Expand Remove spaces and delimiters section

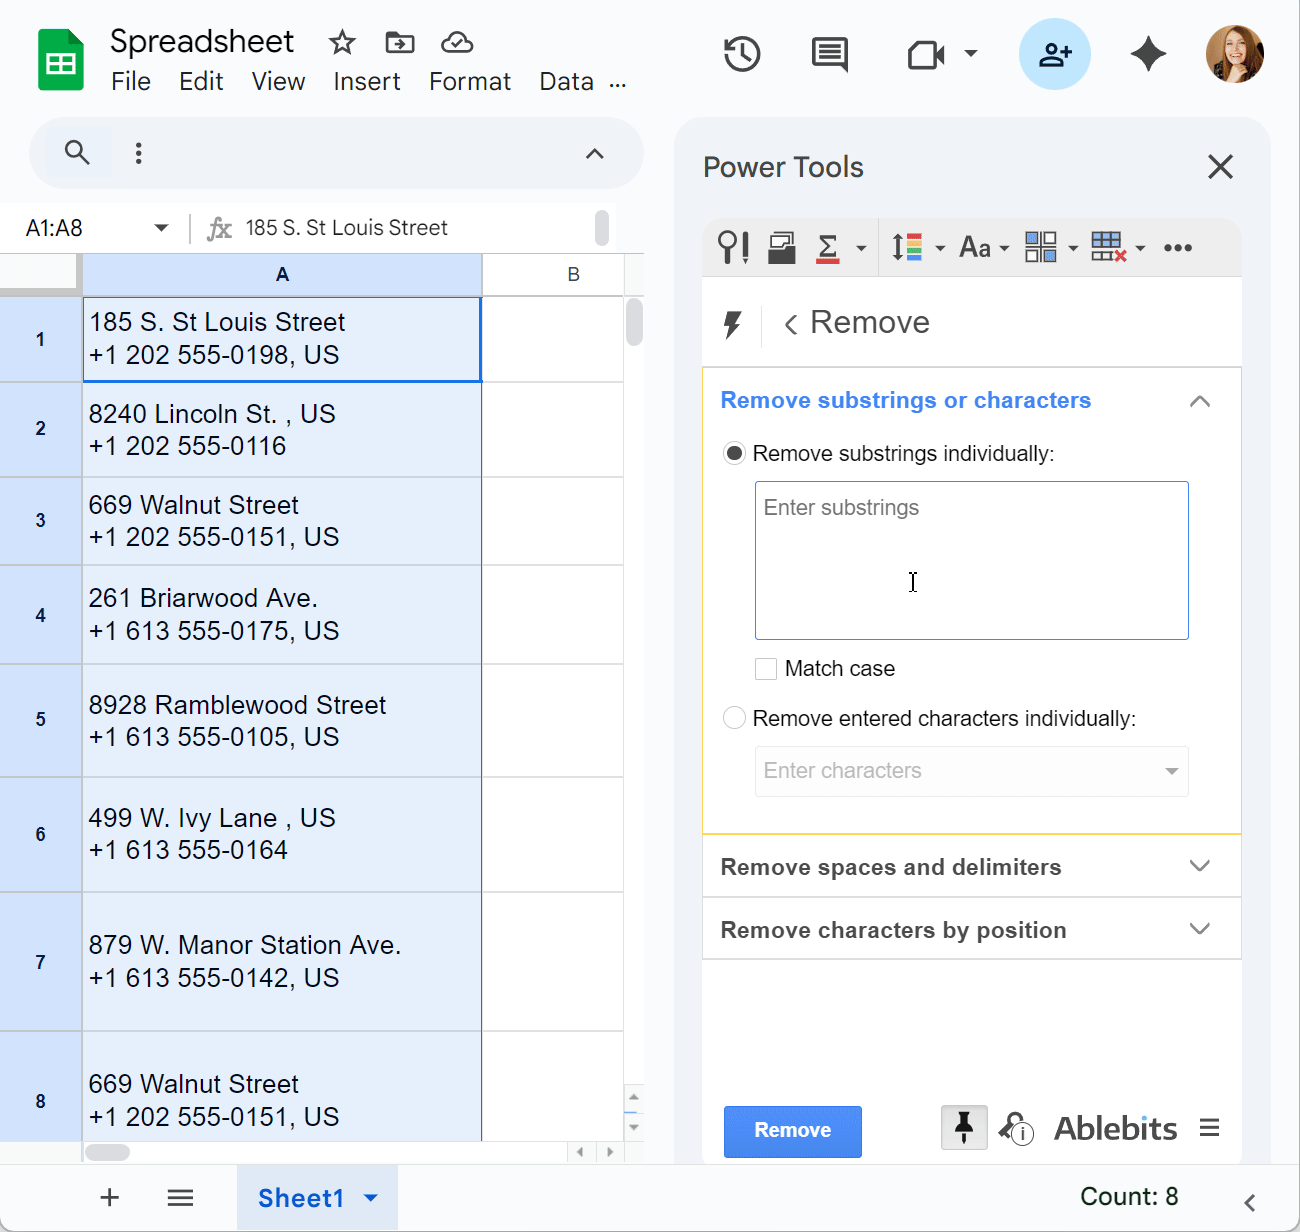click(x=1200, y=866)
